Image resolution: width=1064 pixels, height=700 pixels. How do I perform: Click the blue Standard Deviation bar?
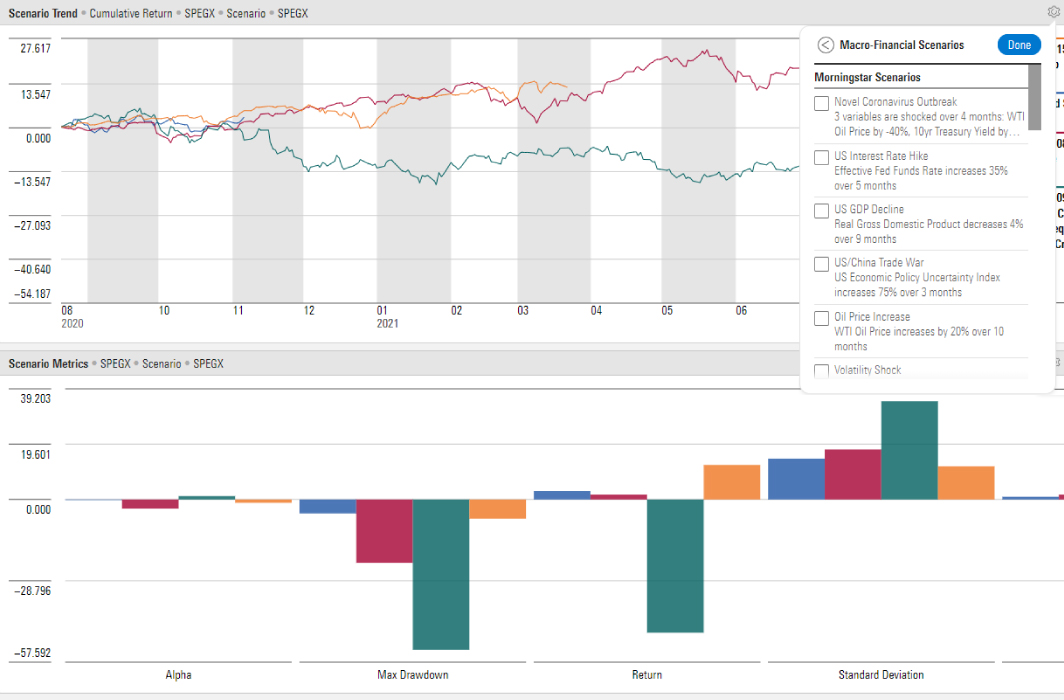[x=795, y=479]
